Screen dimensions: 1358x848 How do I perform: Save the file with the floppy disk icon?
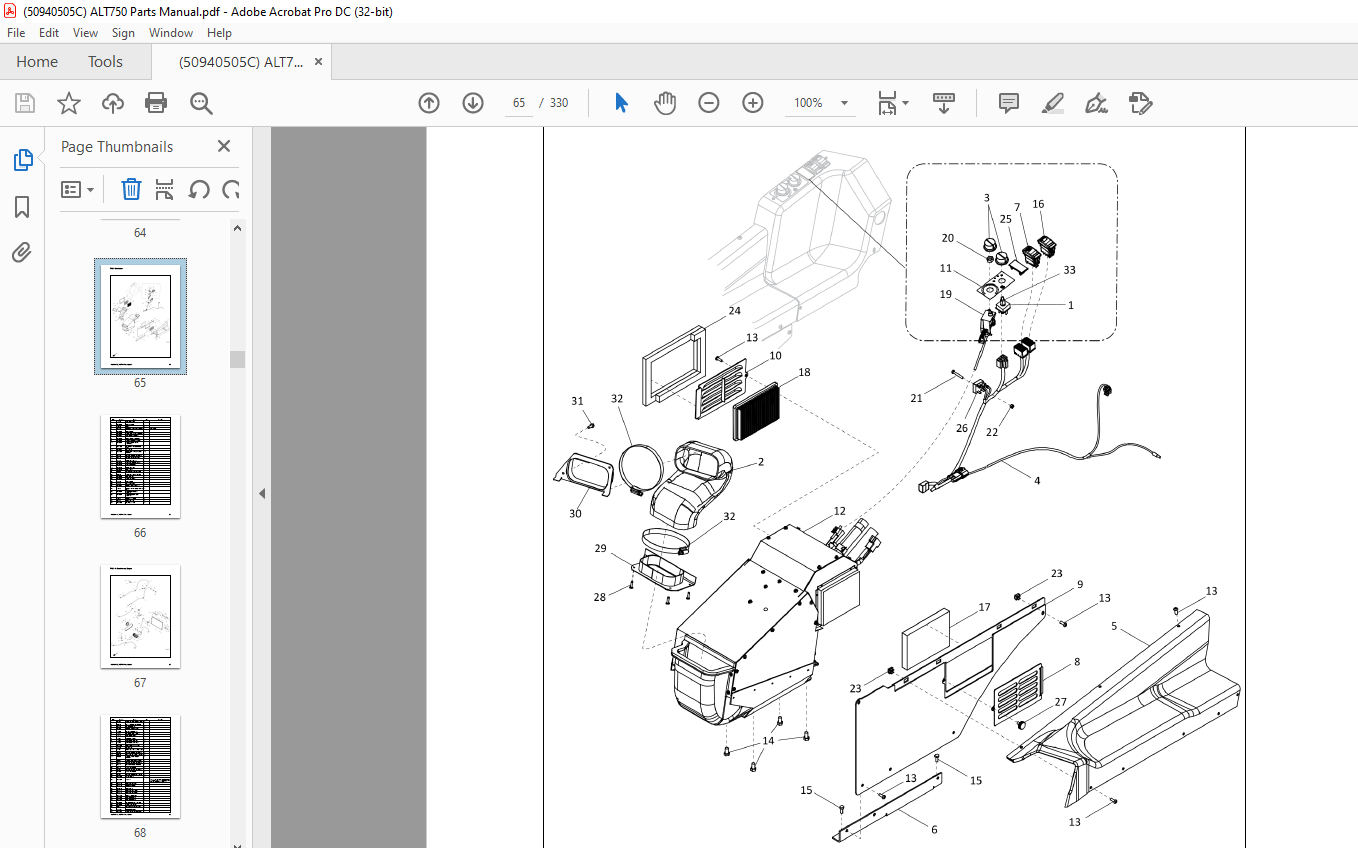point(25,103)
